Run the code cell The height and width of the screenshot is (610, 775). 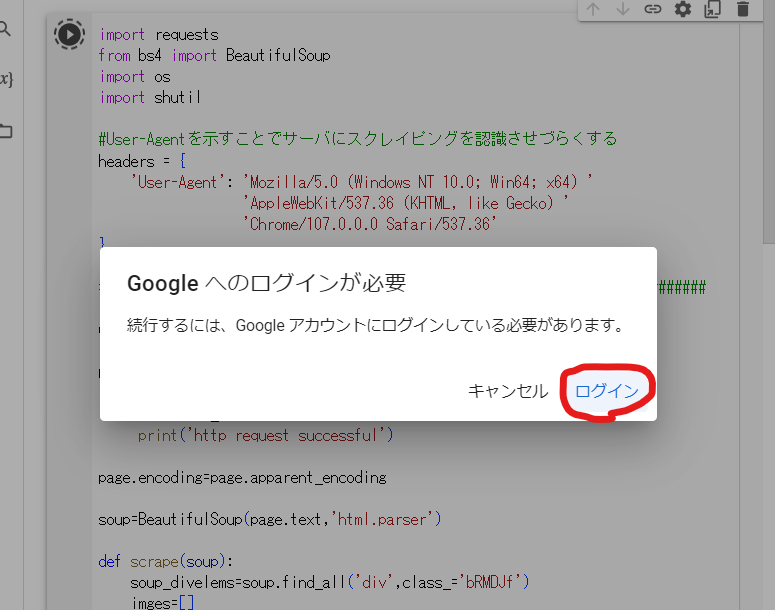[x=69, y=35]
